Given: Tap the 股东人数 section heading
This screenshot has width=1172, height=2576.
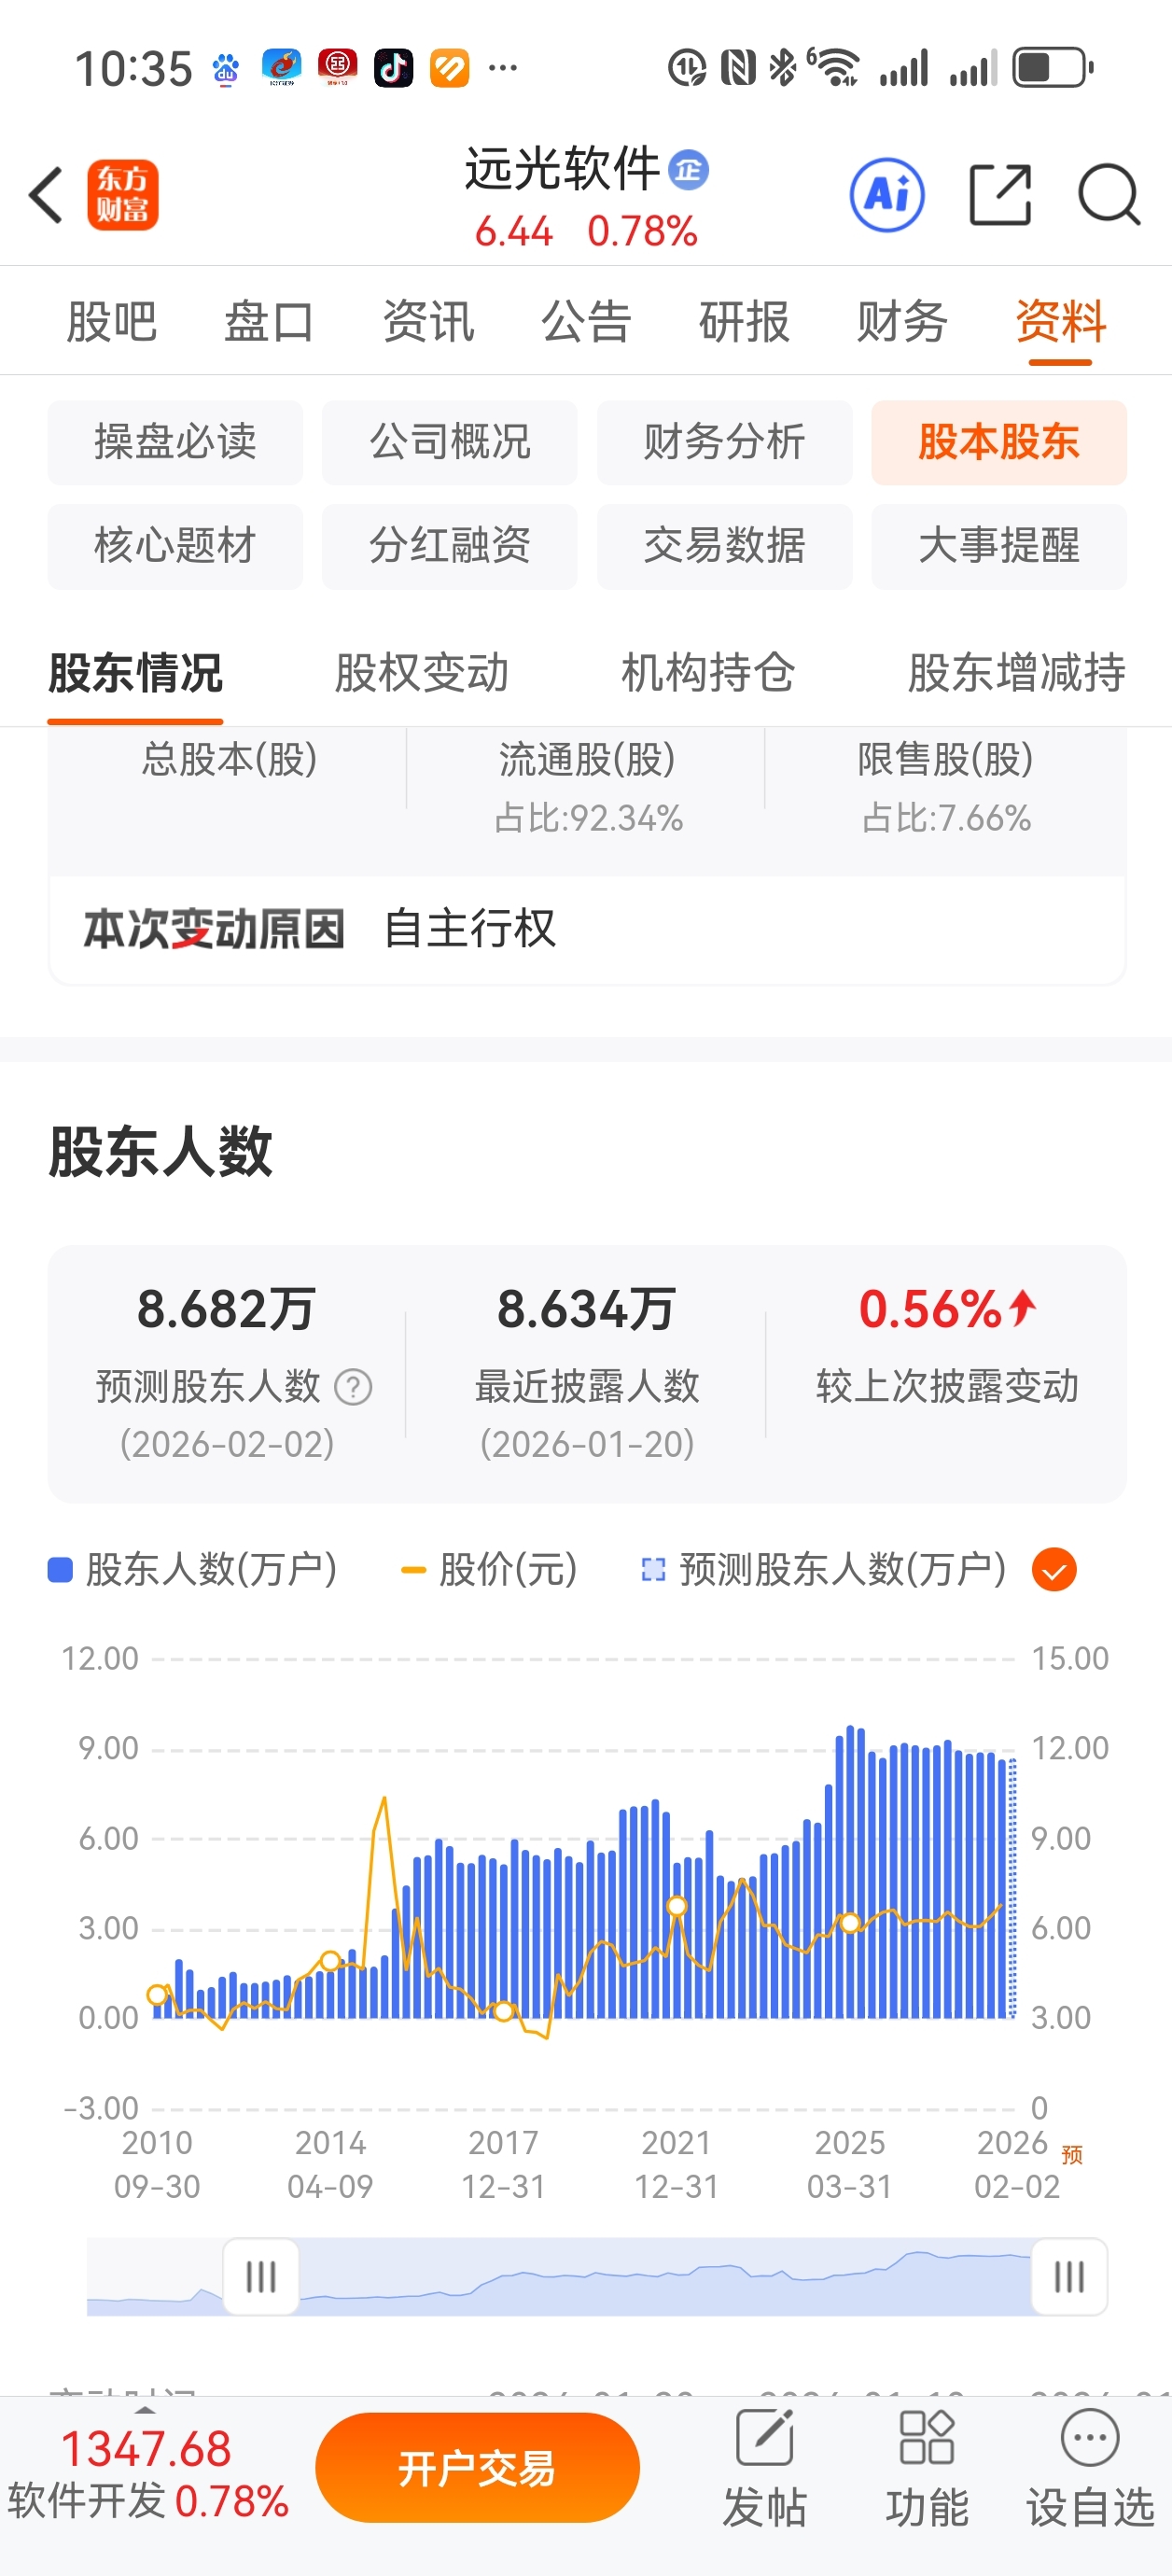Looking at the screenshot, I should pyautogui.click(x=160, y=1152).
